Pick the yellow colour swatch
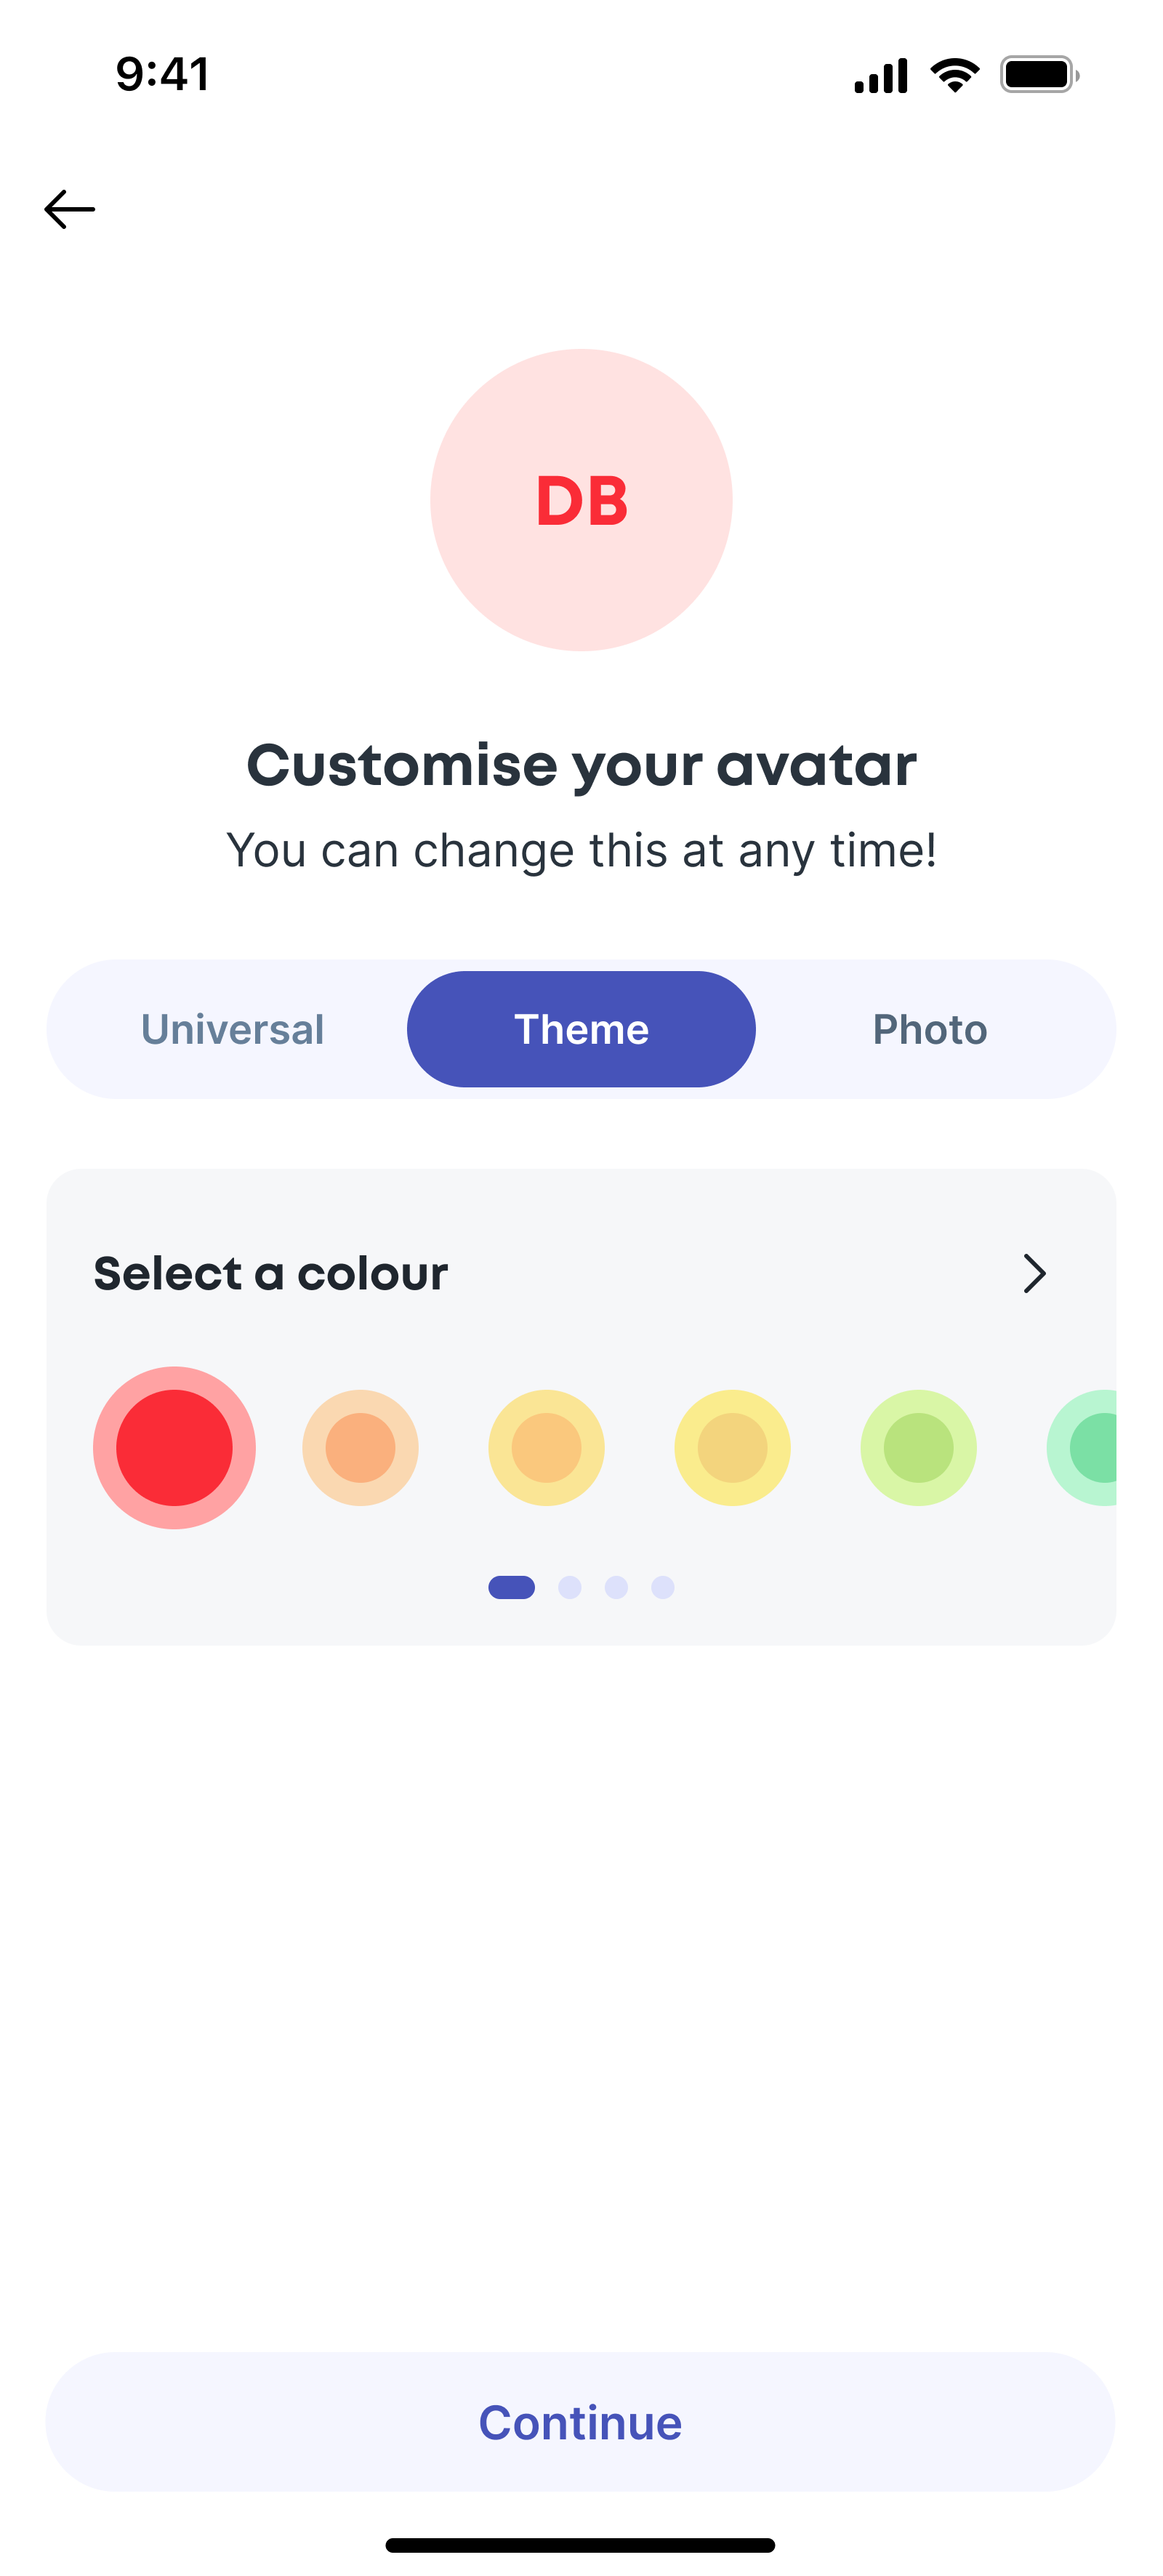 [x=732, y=1448]
